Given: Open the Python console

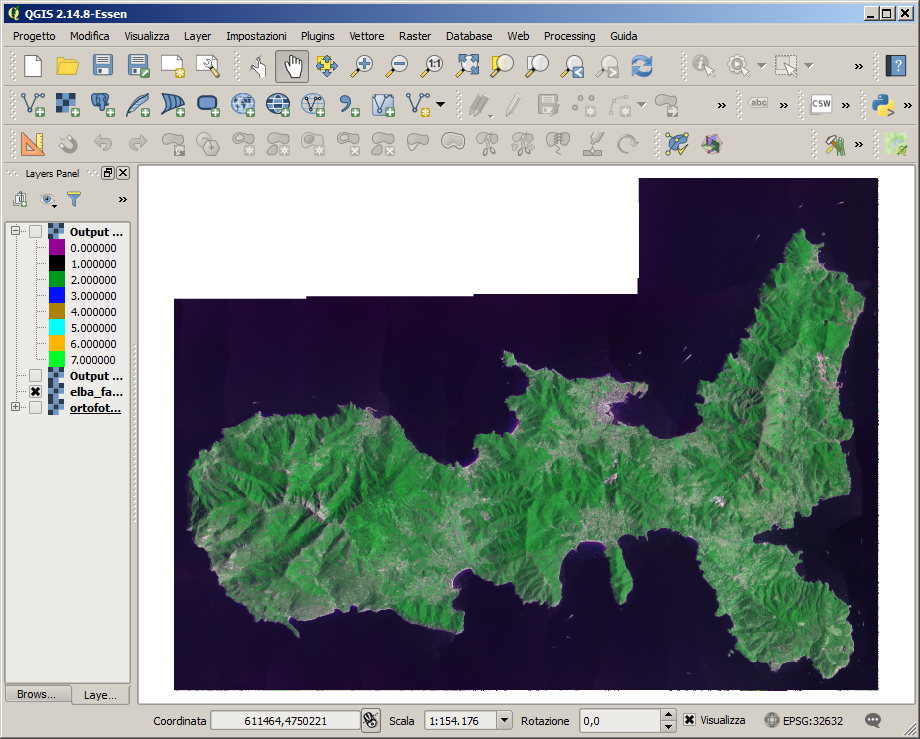Looking at the screenshot, I should click(x=882, y=104).
